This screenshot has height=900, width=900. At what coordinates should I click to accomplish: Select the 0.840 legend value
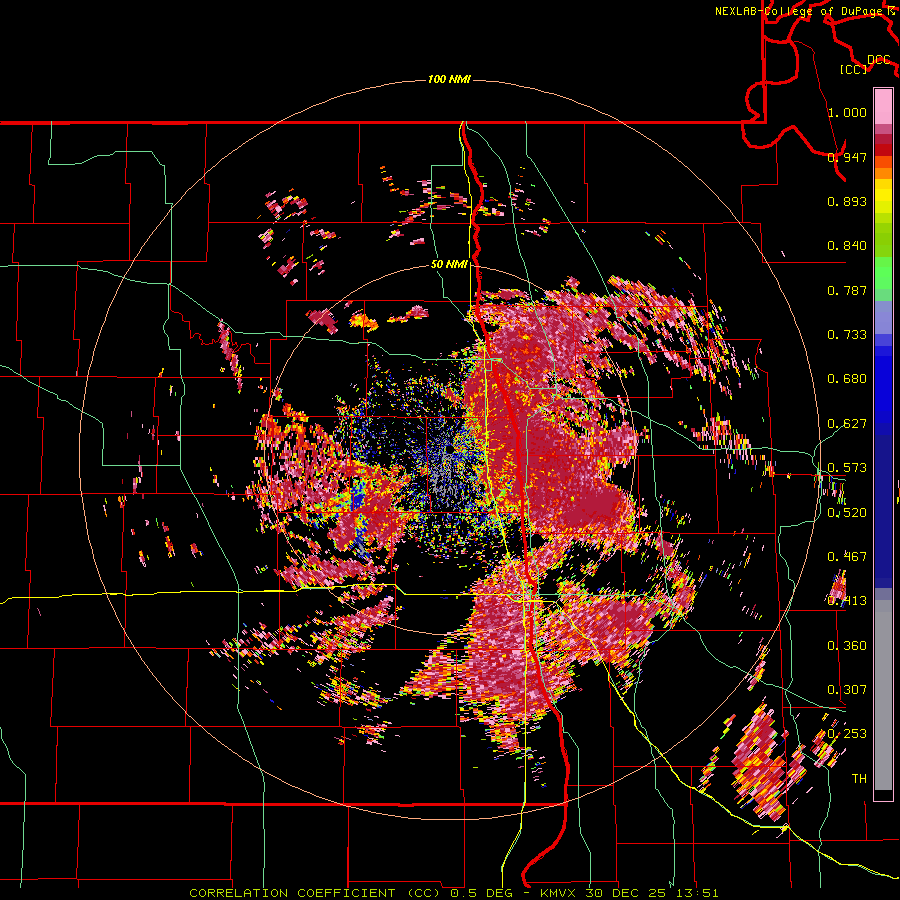(x=847, y=246)
